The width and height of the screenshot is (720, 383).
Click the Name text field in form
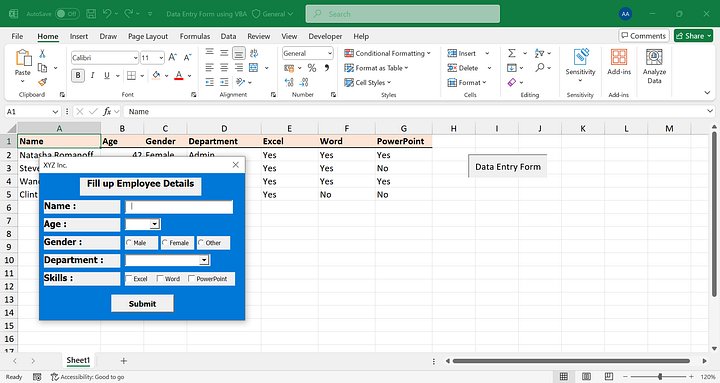[x=179, y=207]
